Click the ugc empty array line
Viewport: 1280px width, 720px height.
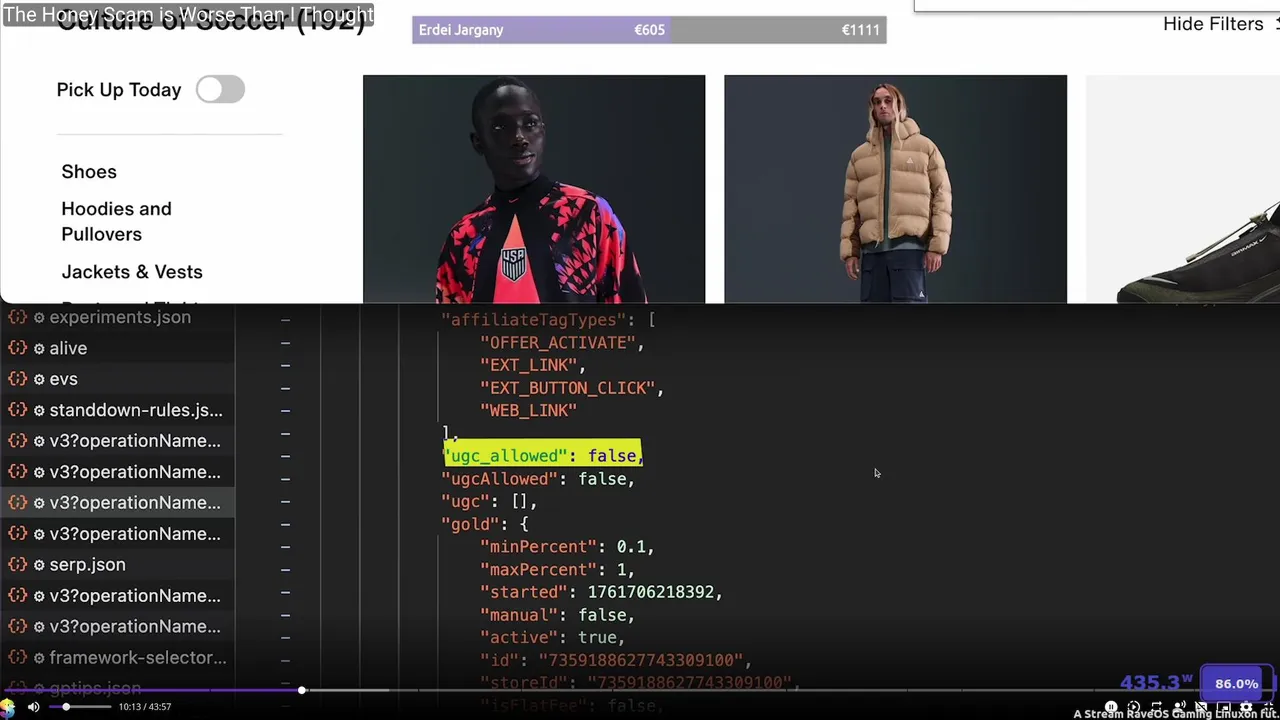click(x=489, y=502)
